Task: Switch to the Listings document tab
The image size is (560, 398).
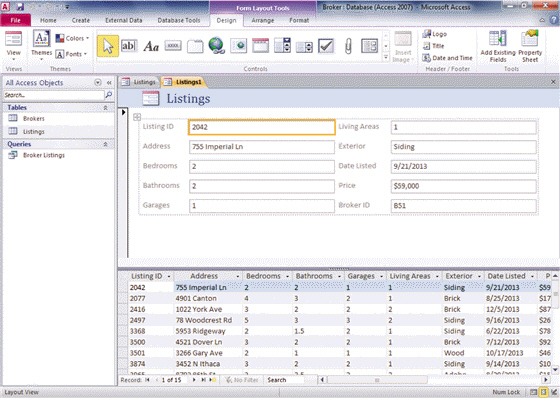Action: coord(140,82)
